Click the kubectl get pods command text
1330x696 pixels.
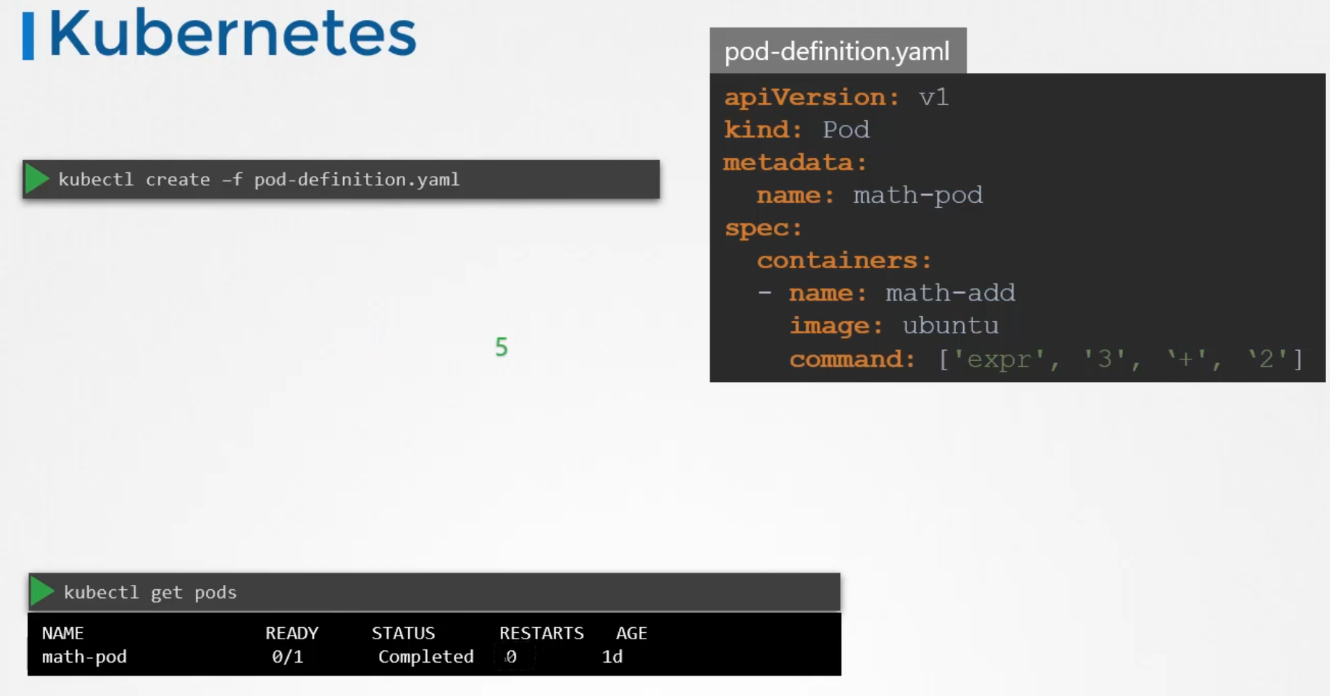point(150,592)
